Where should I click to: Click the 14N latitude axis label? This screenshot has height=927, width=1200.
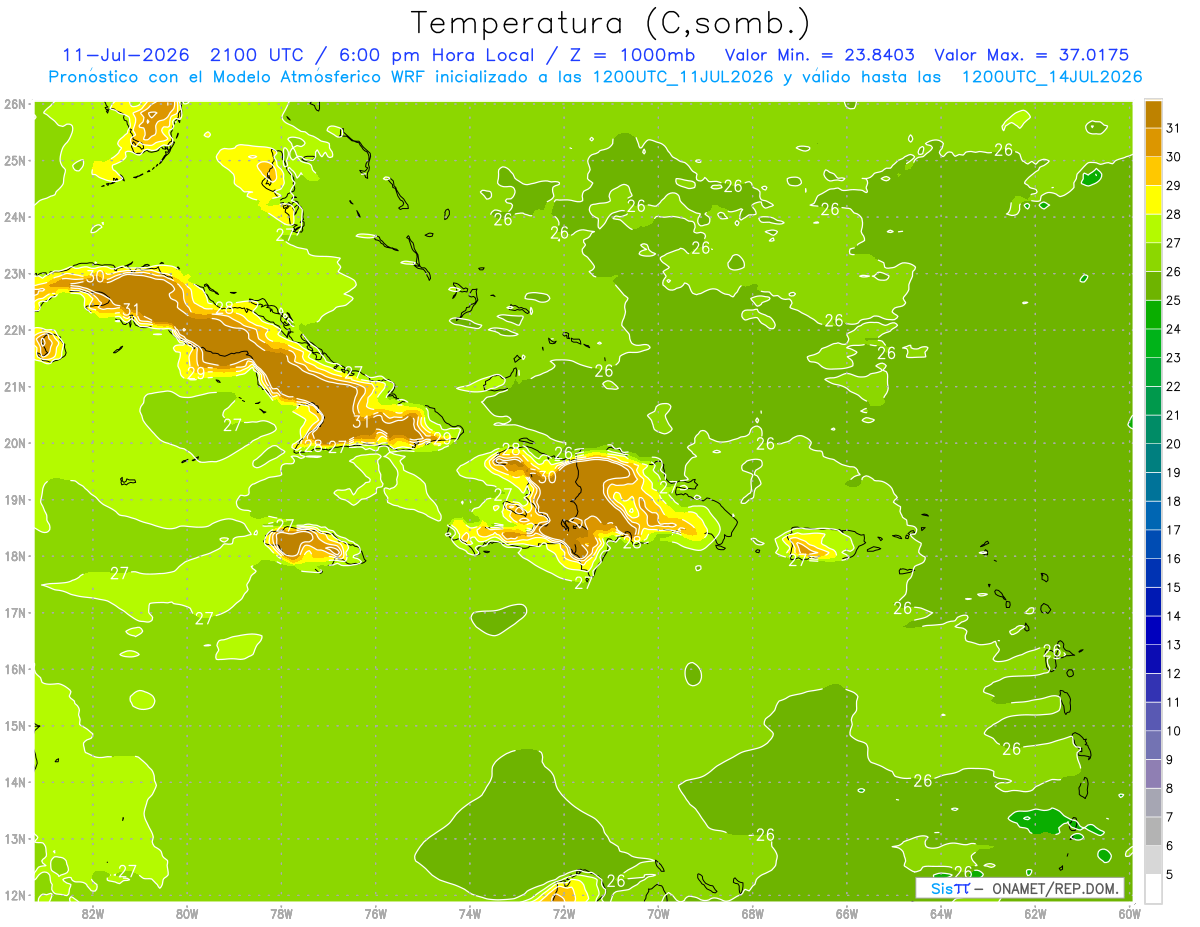point(14,782)
